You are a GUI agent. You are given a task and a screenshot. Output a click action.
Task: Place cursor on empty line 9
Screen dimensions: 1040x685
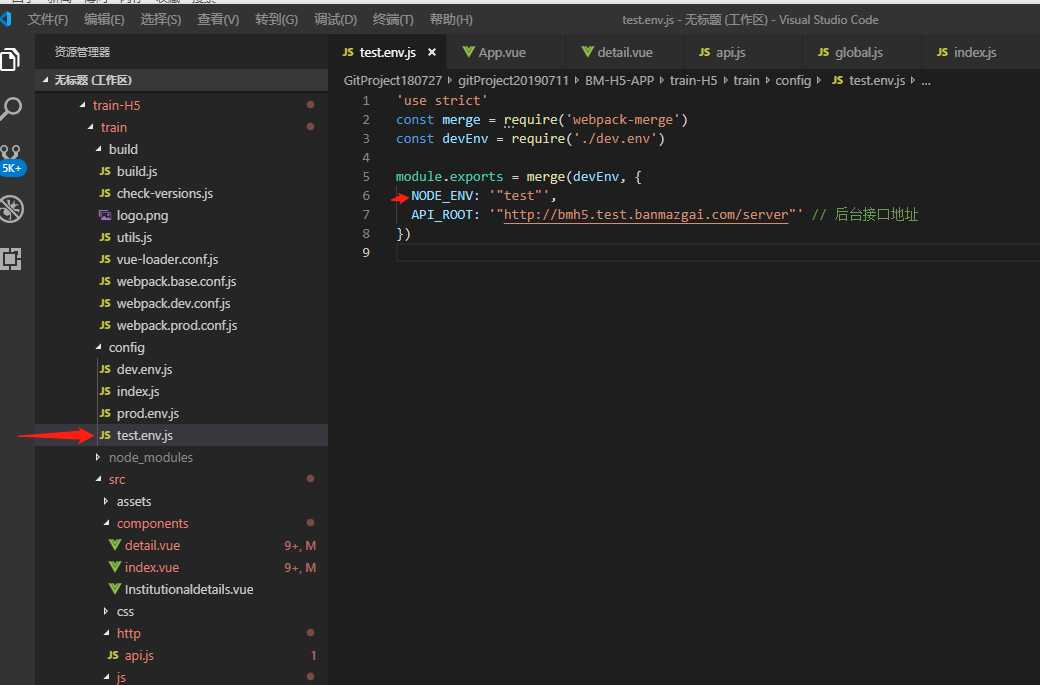[717, 252]
